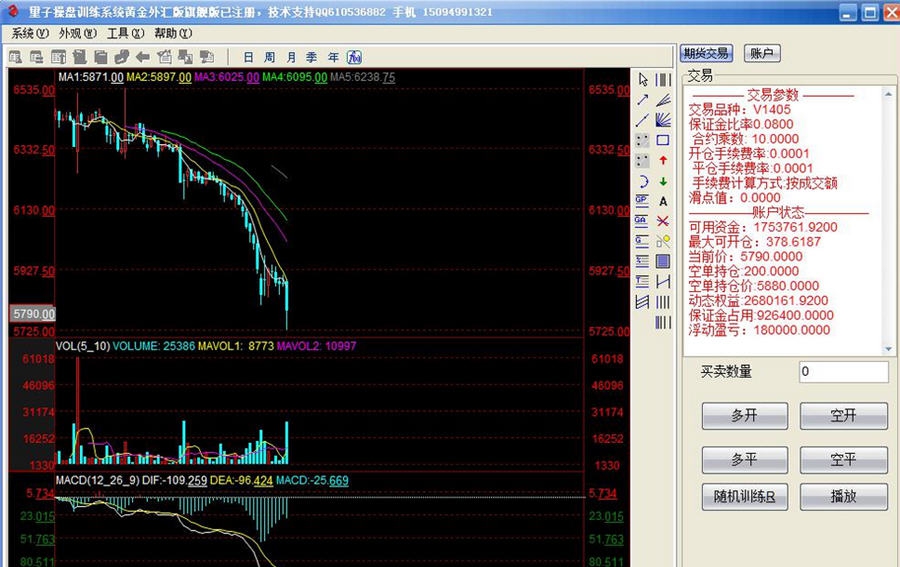Click the MAVOL2: 10997 label

click(x=316, y=346)
